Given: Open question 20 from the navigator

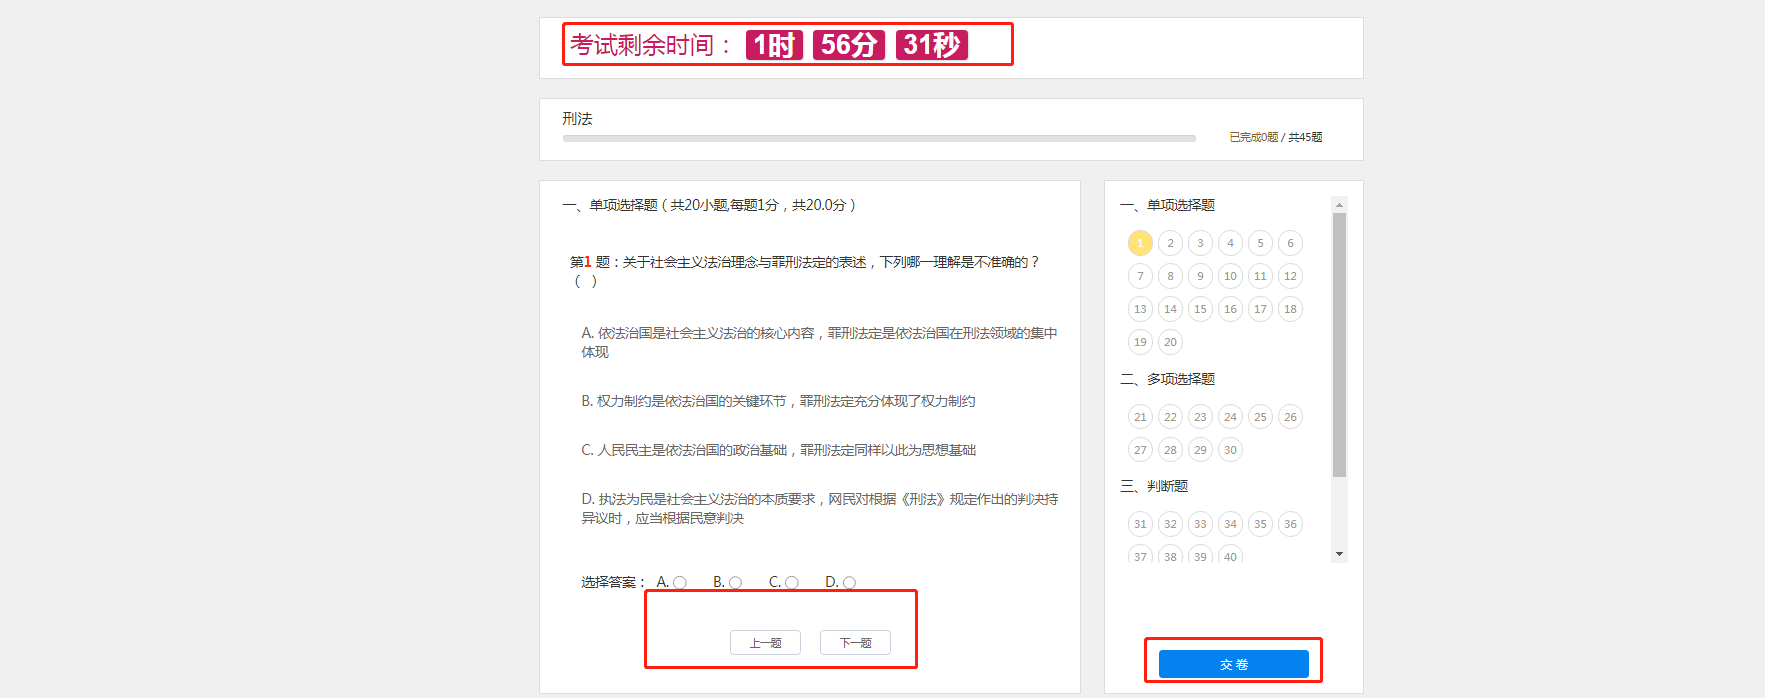Looking at the screenshot, I should pyautogui.click(x=1170, y=342).
